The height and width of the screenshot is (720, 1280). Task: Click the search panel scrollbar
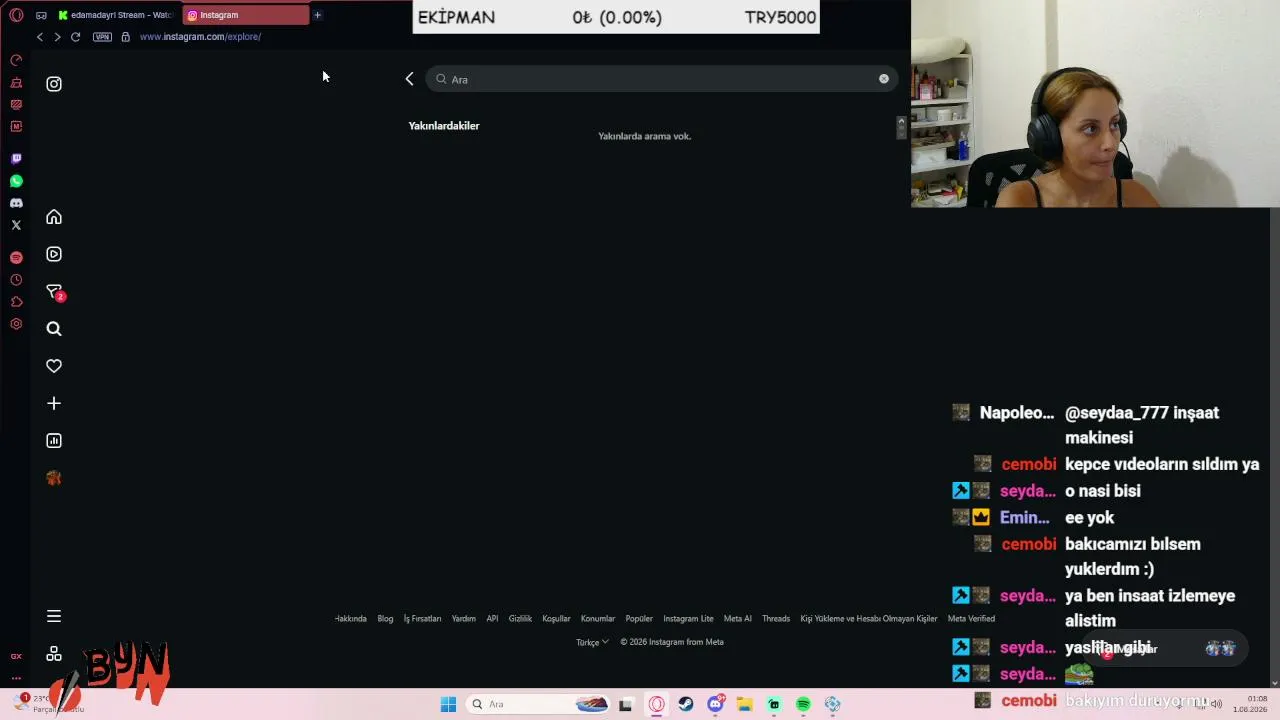(x=901, y=127)
